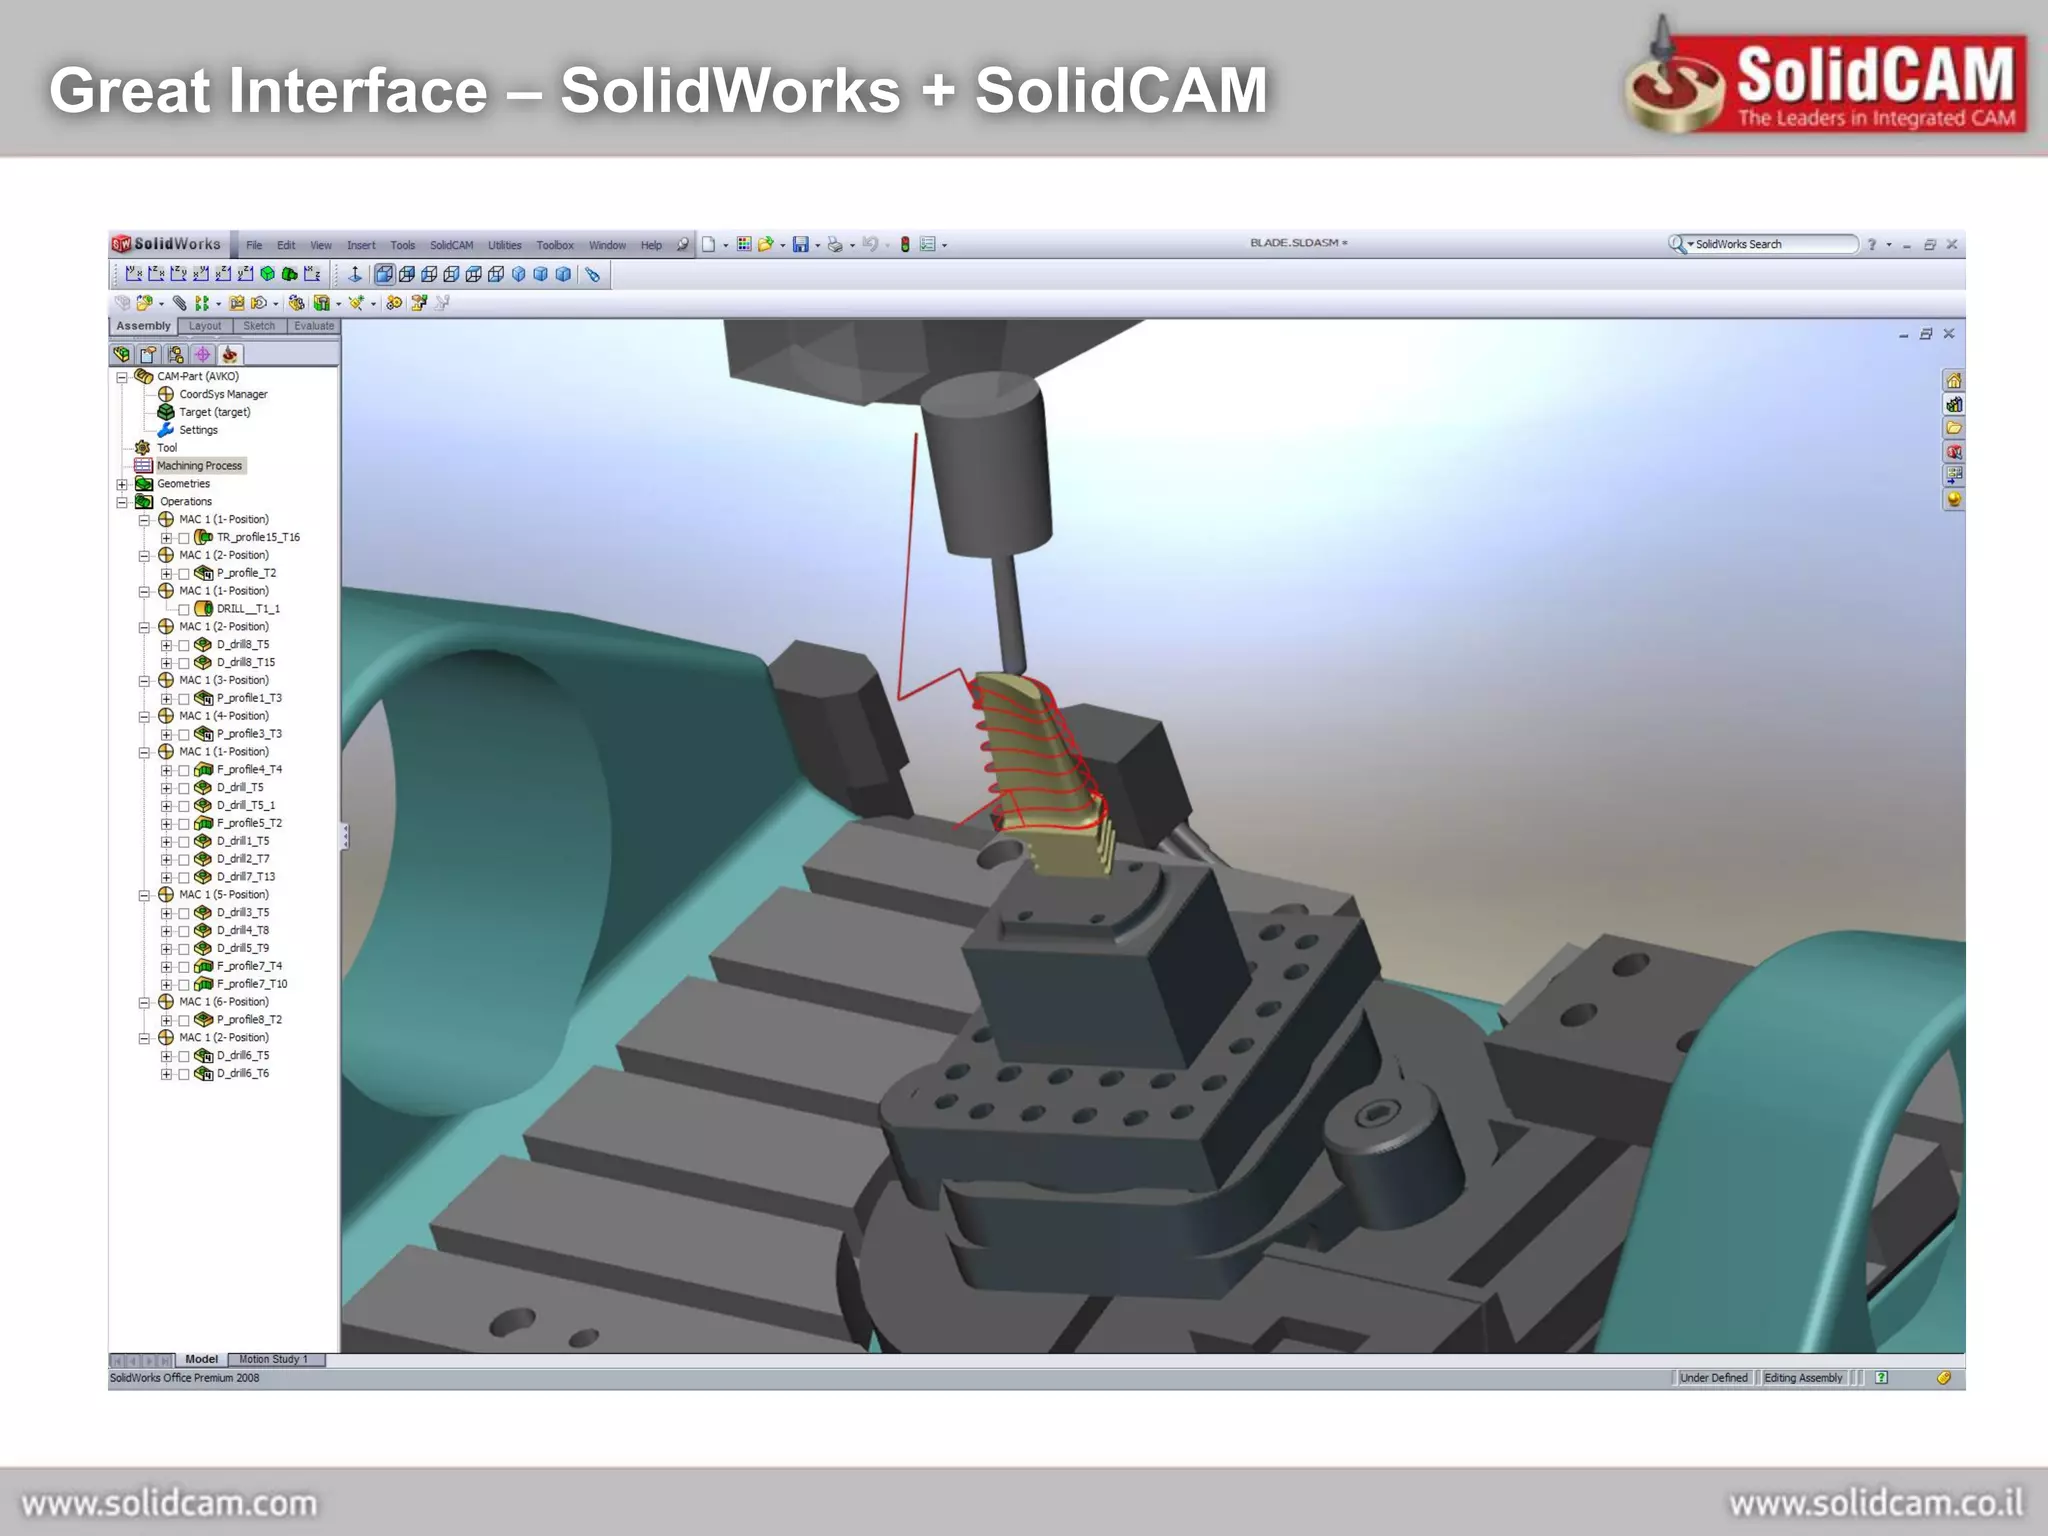Select the highlighted shaded cube view icon

[x=384, y=273]
